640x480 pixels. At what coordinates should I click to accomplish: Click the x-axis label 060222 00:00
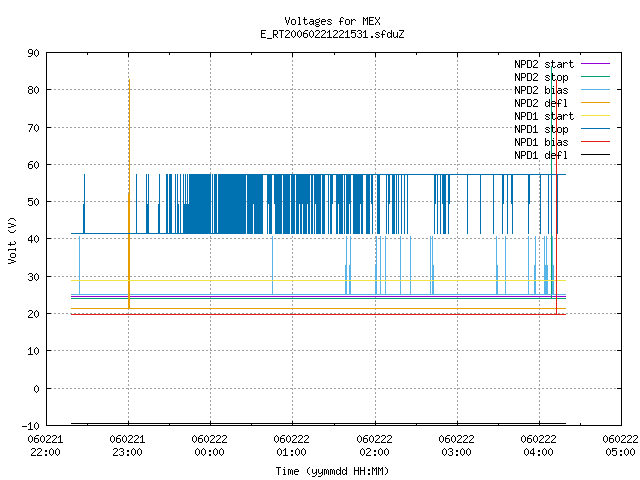point(209,446)
